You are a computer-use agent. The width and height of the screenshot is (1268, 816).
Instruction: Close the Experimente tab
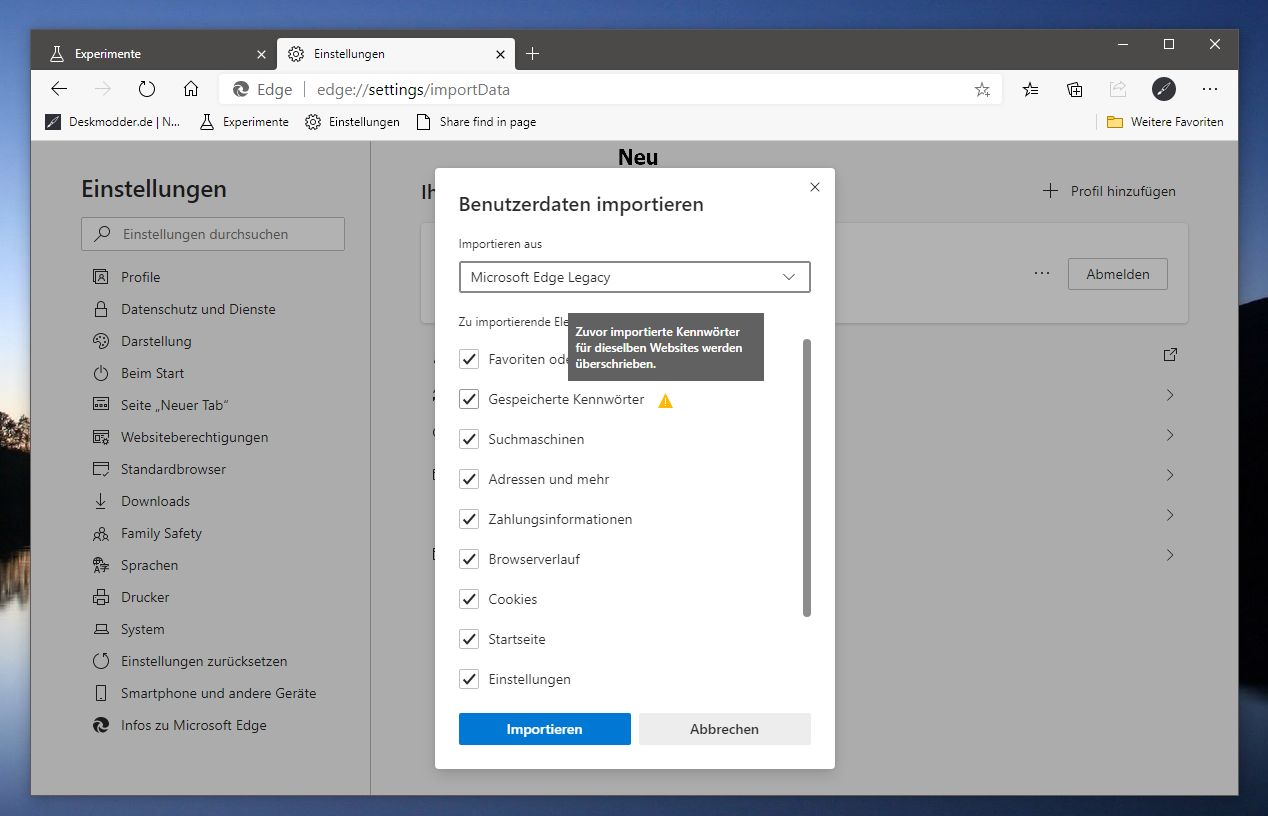pyautogui.click(x=262, y=54)
